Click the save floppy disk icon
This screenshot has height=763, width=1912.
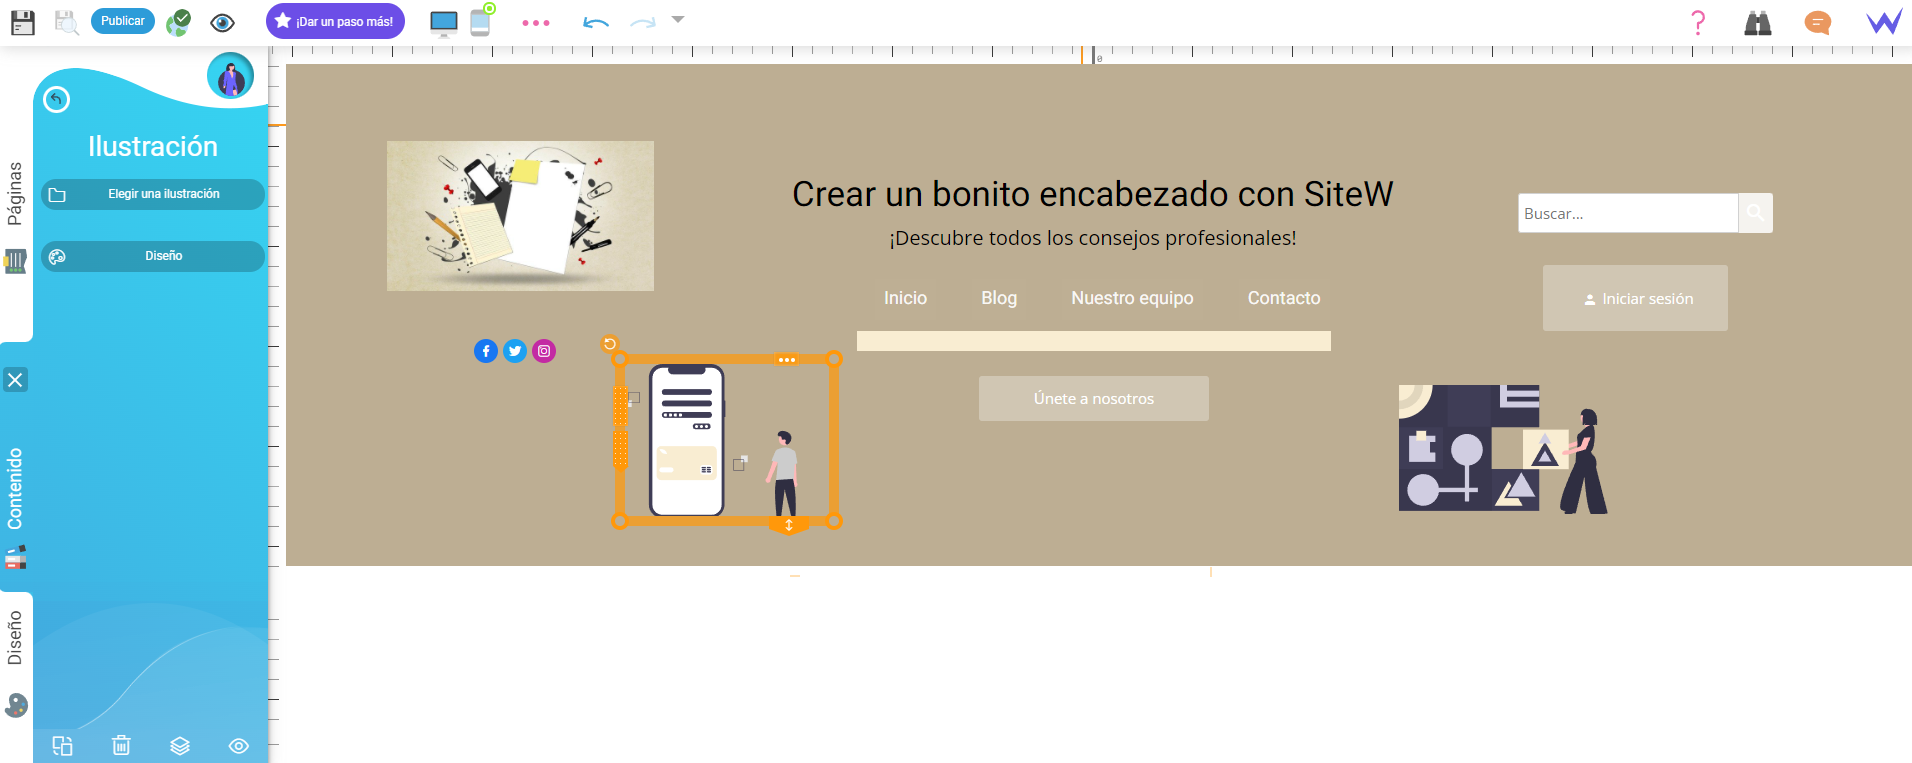point(22,22)
